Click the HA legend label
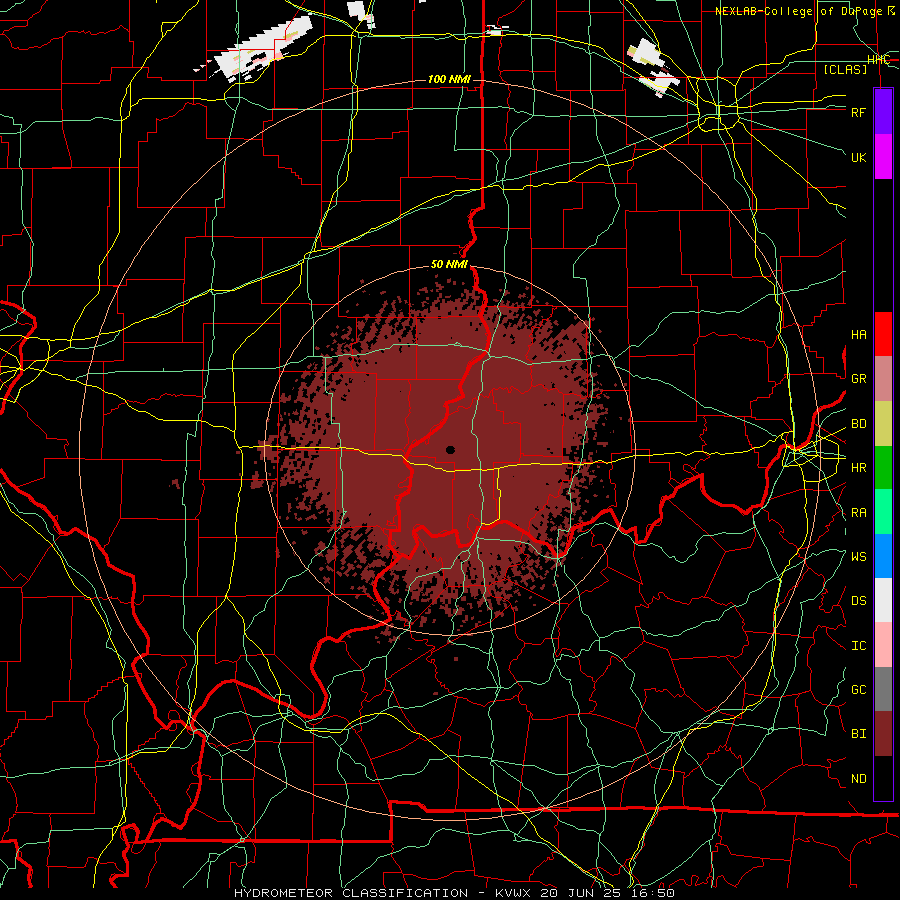The image size is (900, 900). click(x=858, y=335)
